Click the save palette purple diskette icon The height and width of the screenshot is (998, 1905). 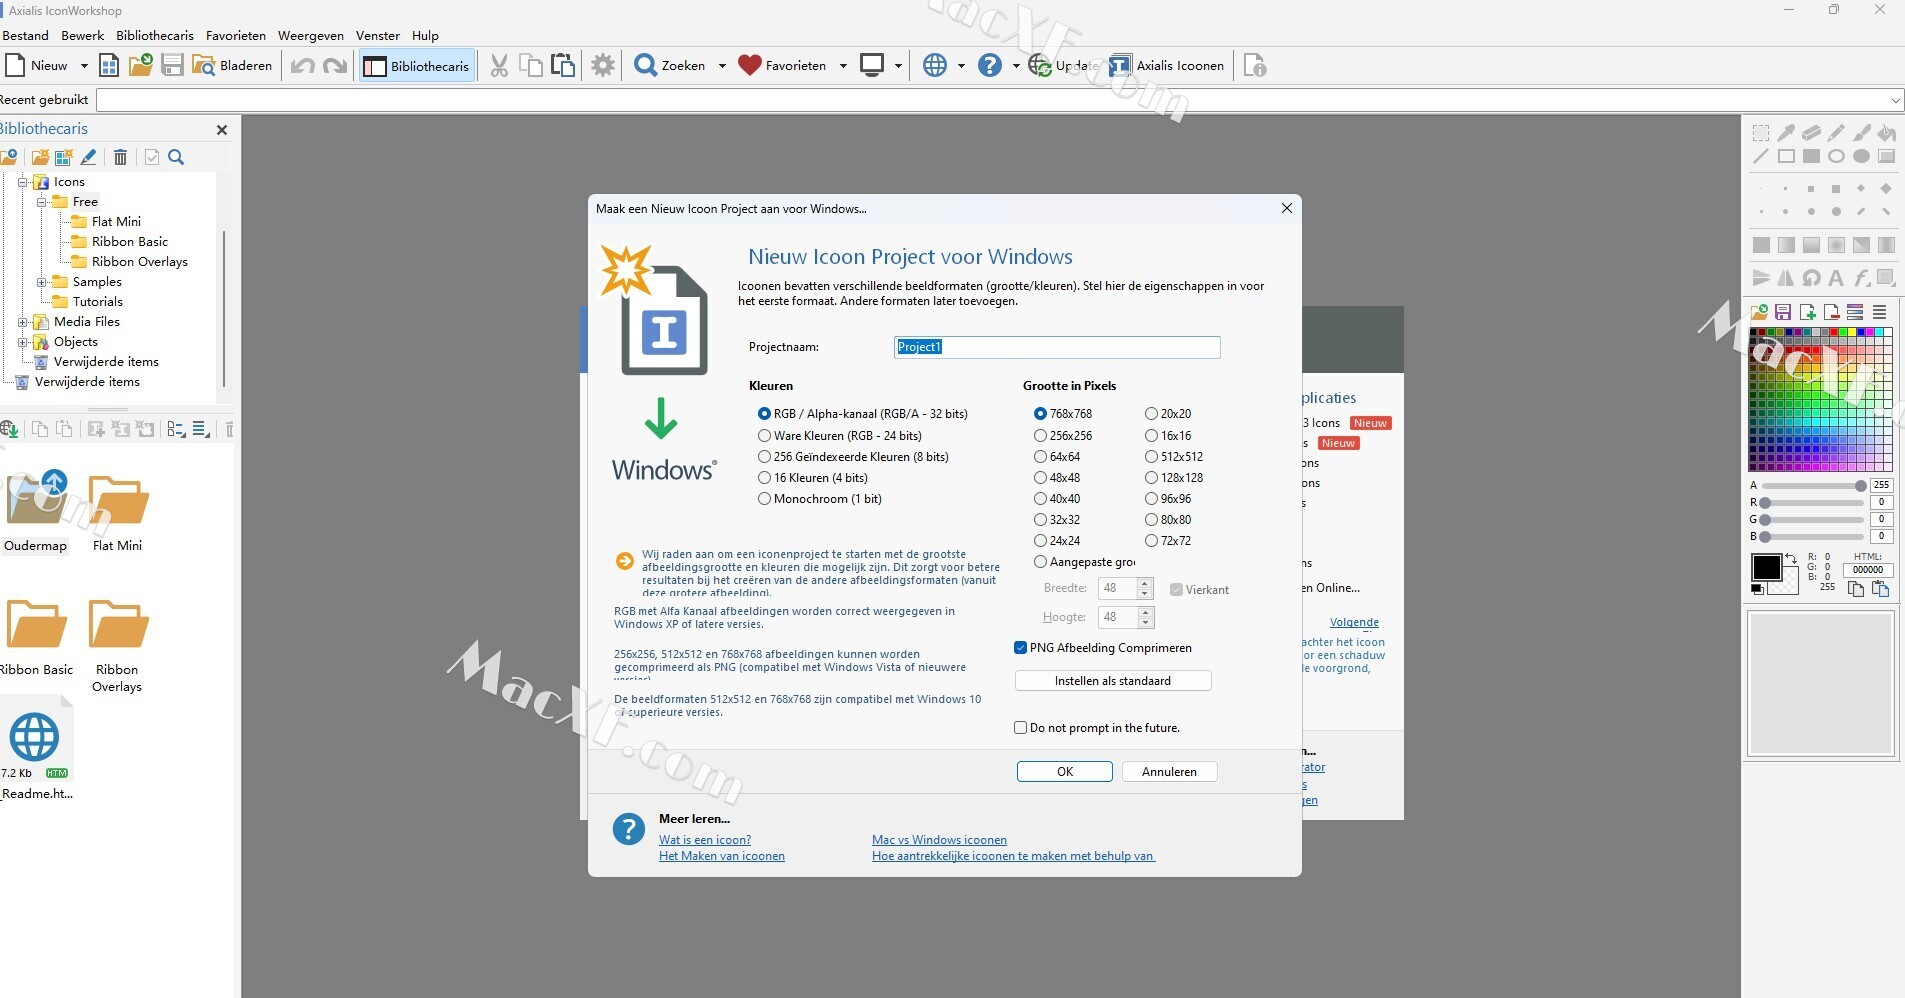pyautogui.click(x=1783, y=312)
